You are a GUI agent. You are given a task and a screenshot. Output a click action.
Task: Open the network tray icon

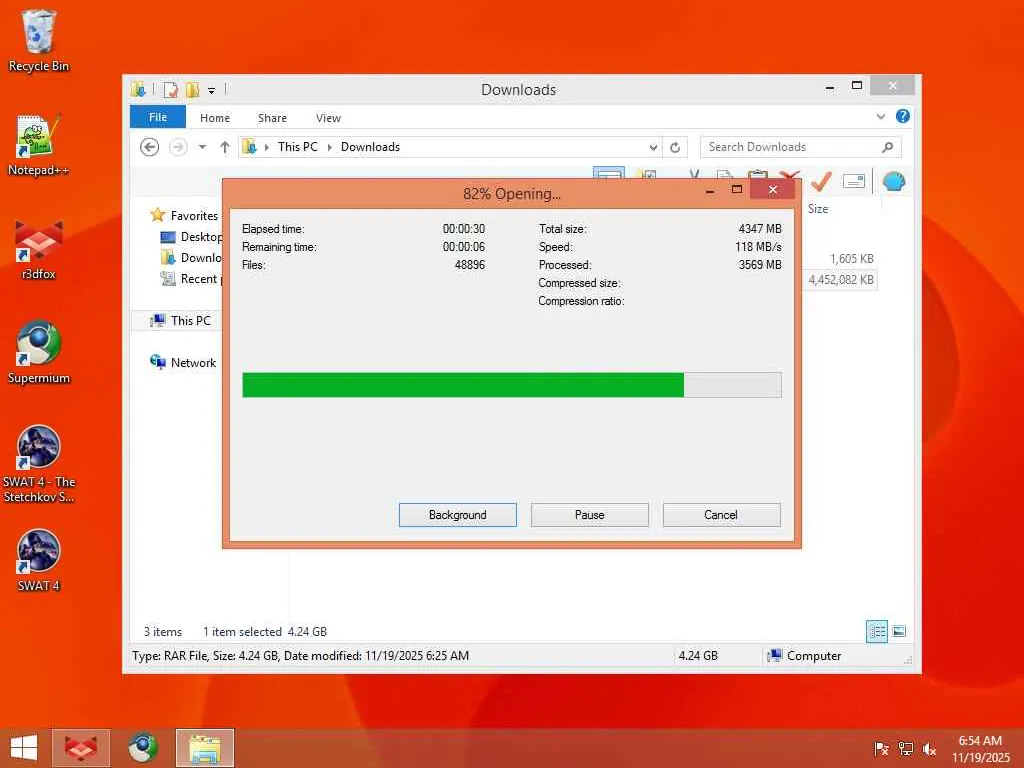(x=905, y=749)
